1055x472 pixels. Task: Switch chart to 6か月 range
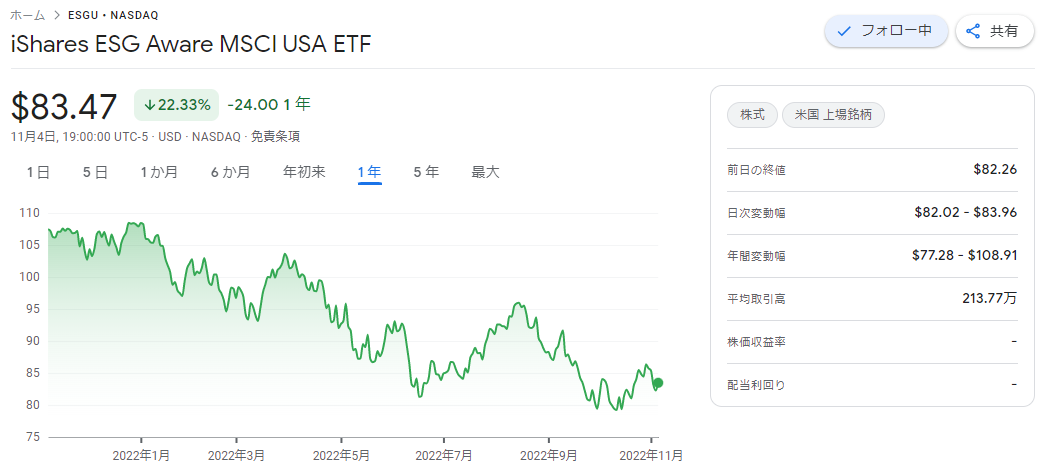(x=230, y=172)
